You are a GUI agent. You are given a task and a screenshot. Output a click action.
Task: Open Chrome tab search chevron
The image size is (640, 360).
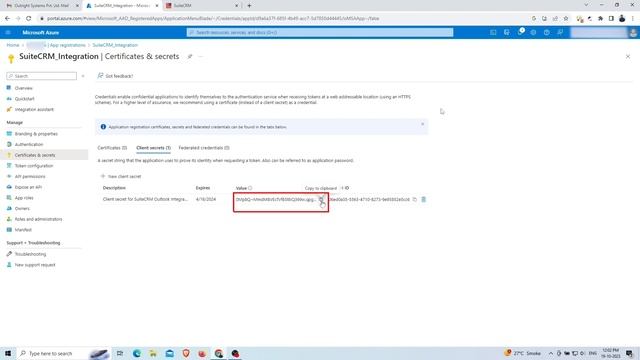[x=586, y=5]
